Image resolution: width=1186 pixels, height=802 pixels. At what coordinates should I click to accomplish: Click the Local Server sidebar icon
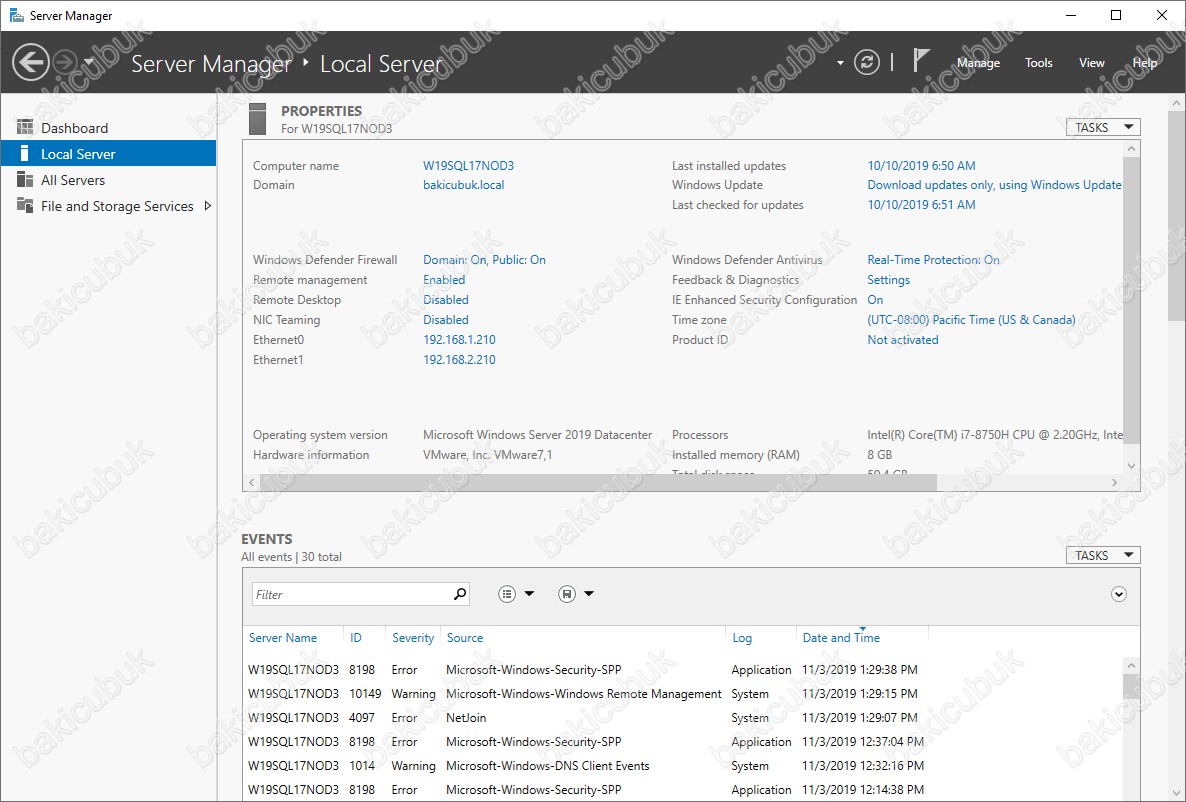pyautogui.click(x=24, y=154)
